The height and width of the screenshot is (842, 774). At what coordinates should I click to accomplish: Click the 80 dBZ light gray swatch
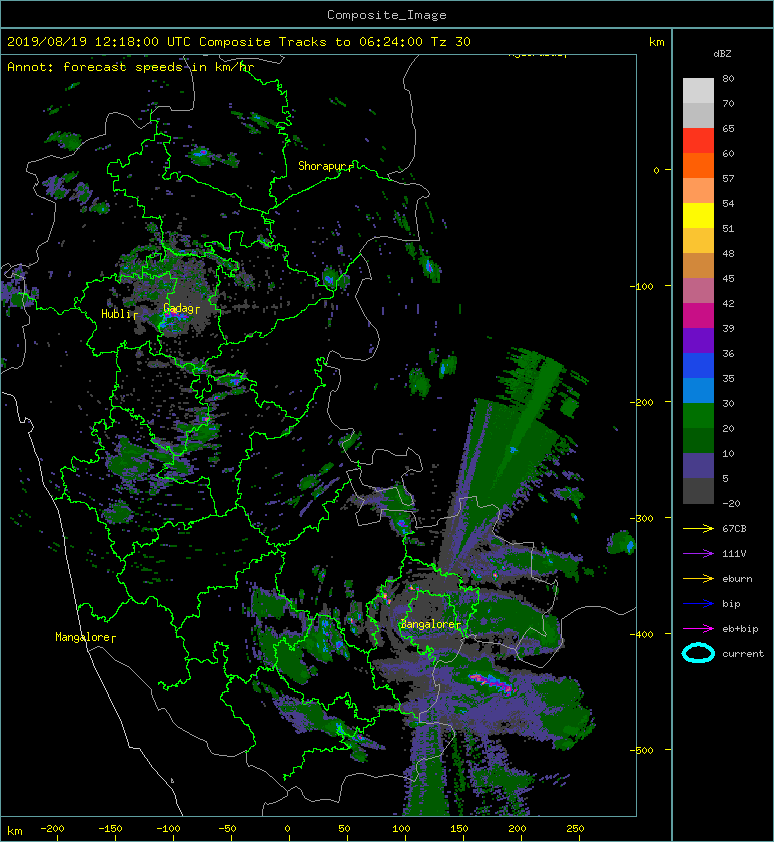698,90
